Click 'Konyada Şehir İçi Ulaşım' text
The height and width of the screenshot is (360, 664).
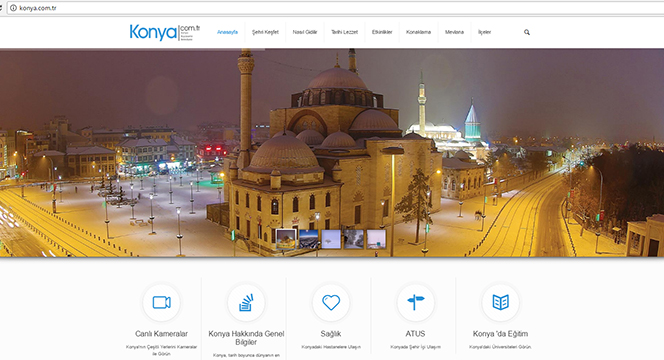[415, 347]
